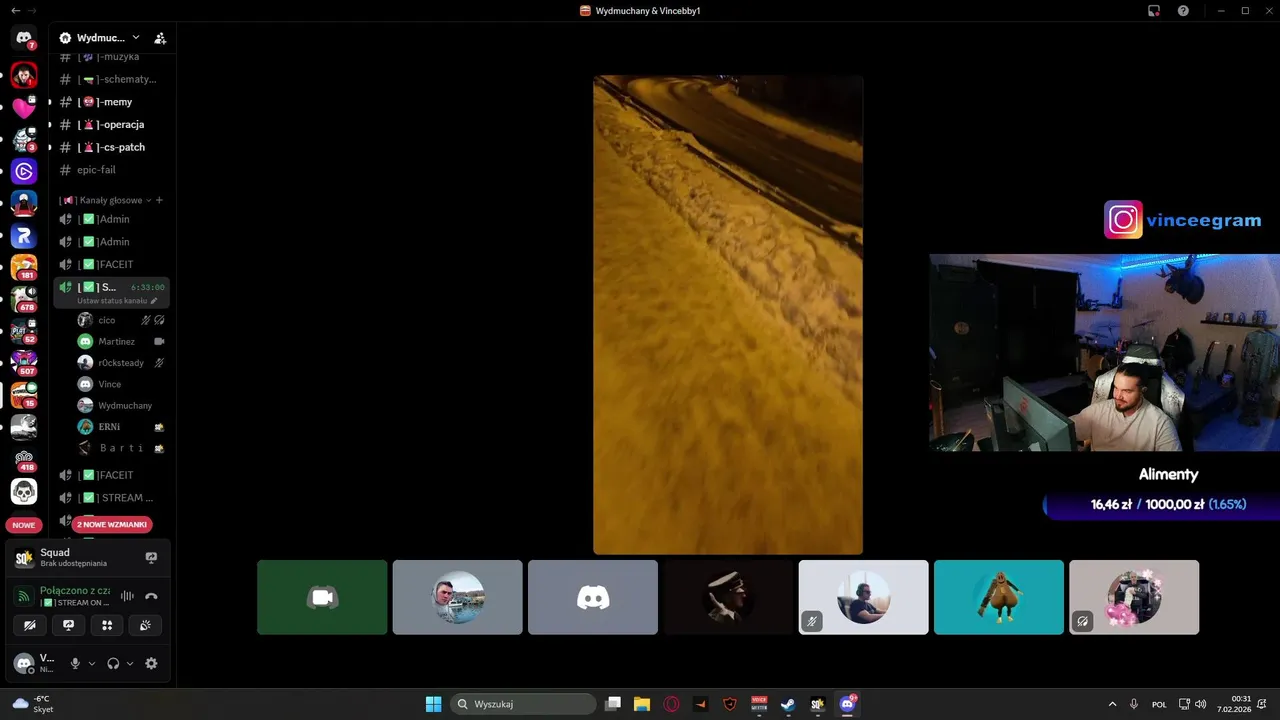Create a voice channel with plus icon
1280x720 pixels.
coord(159,200)
